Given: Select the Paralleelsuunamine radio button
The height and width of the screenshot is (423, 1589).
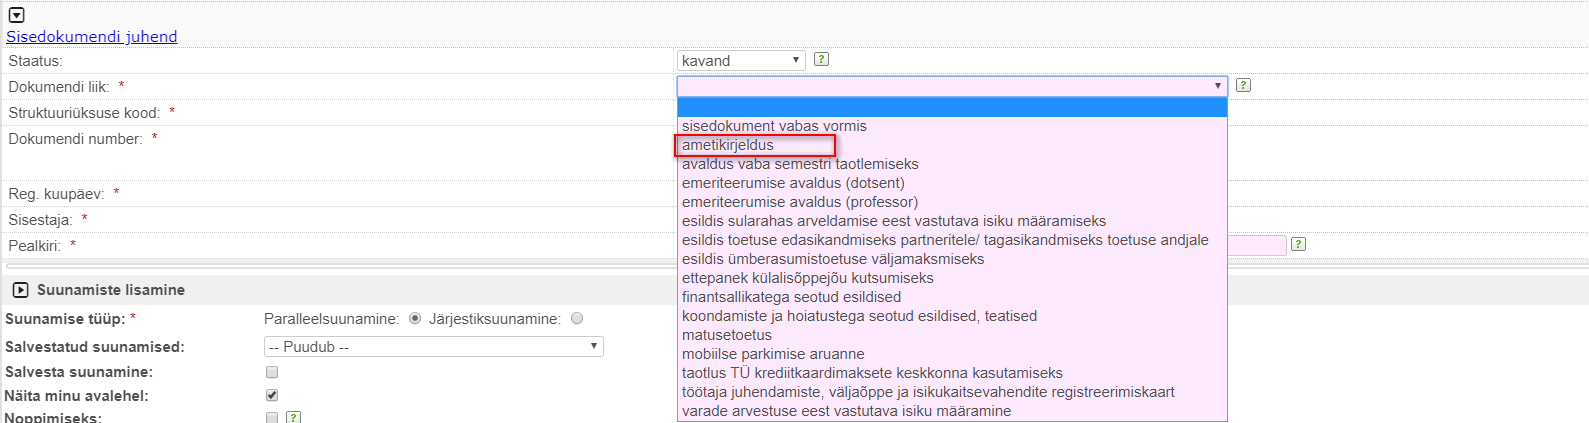Looking at the screenshot, I should point(415,318).
